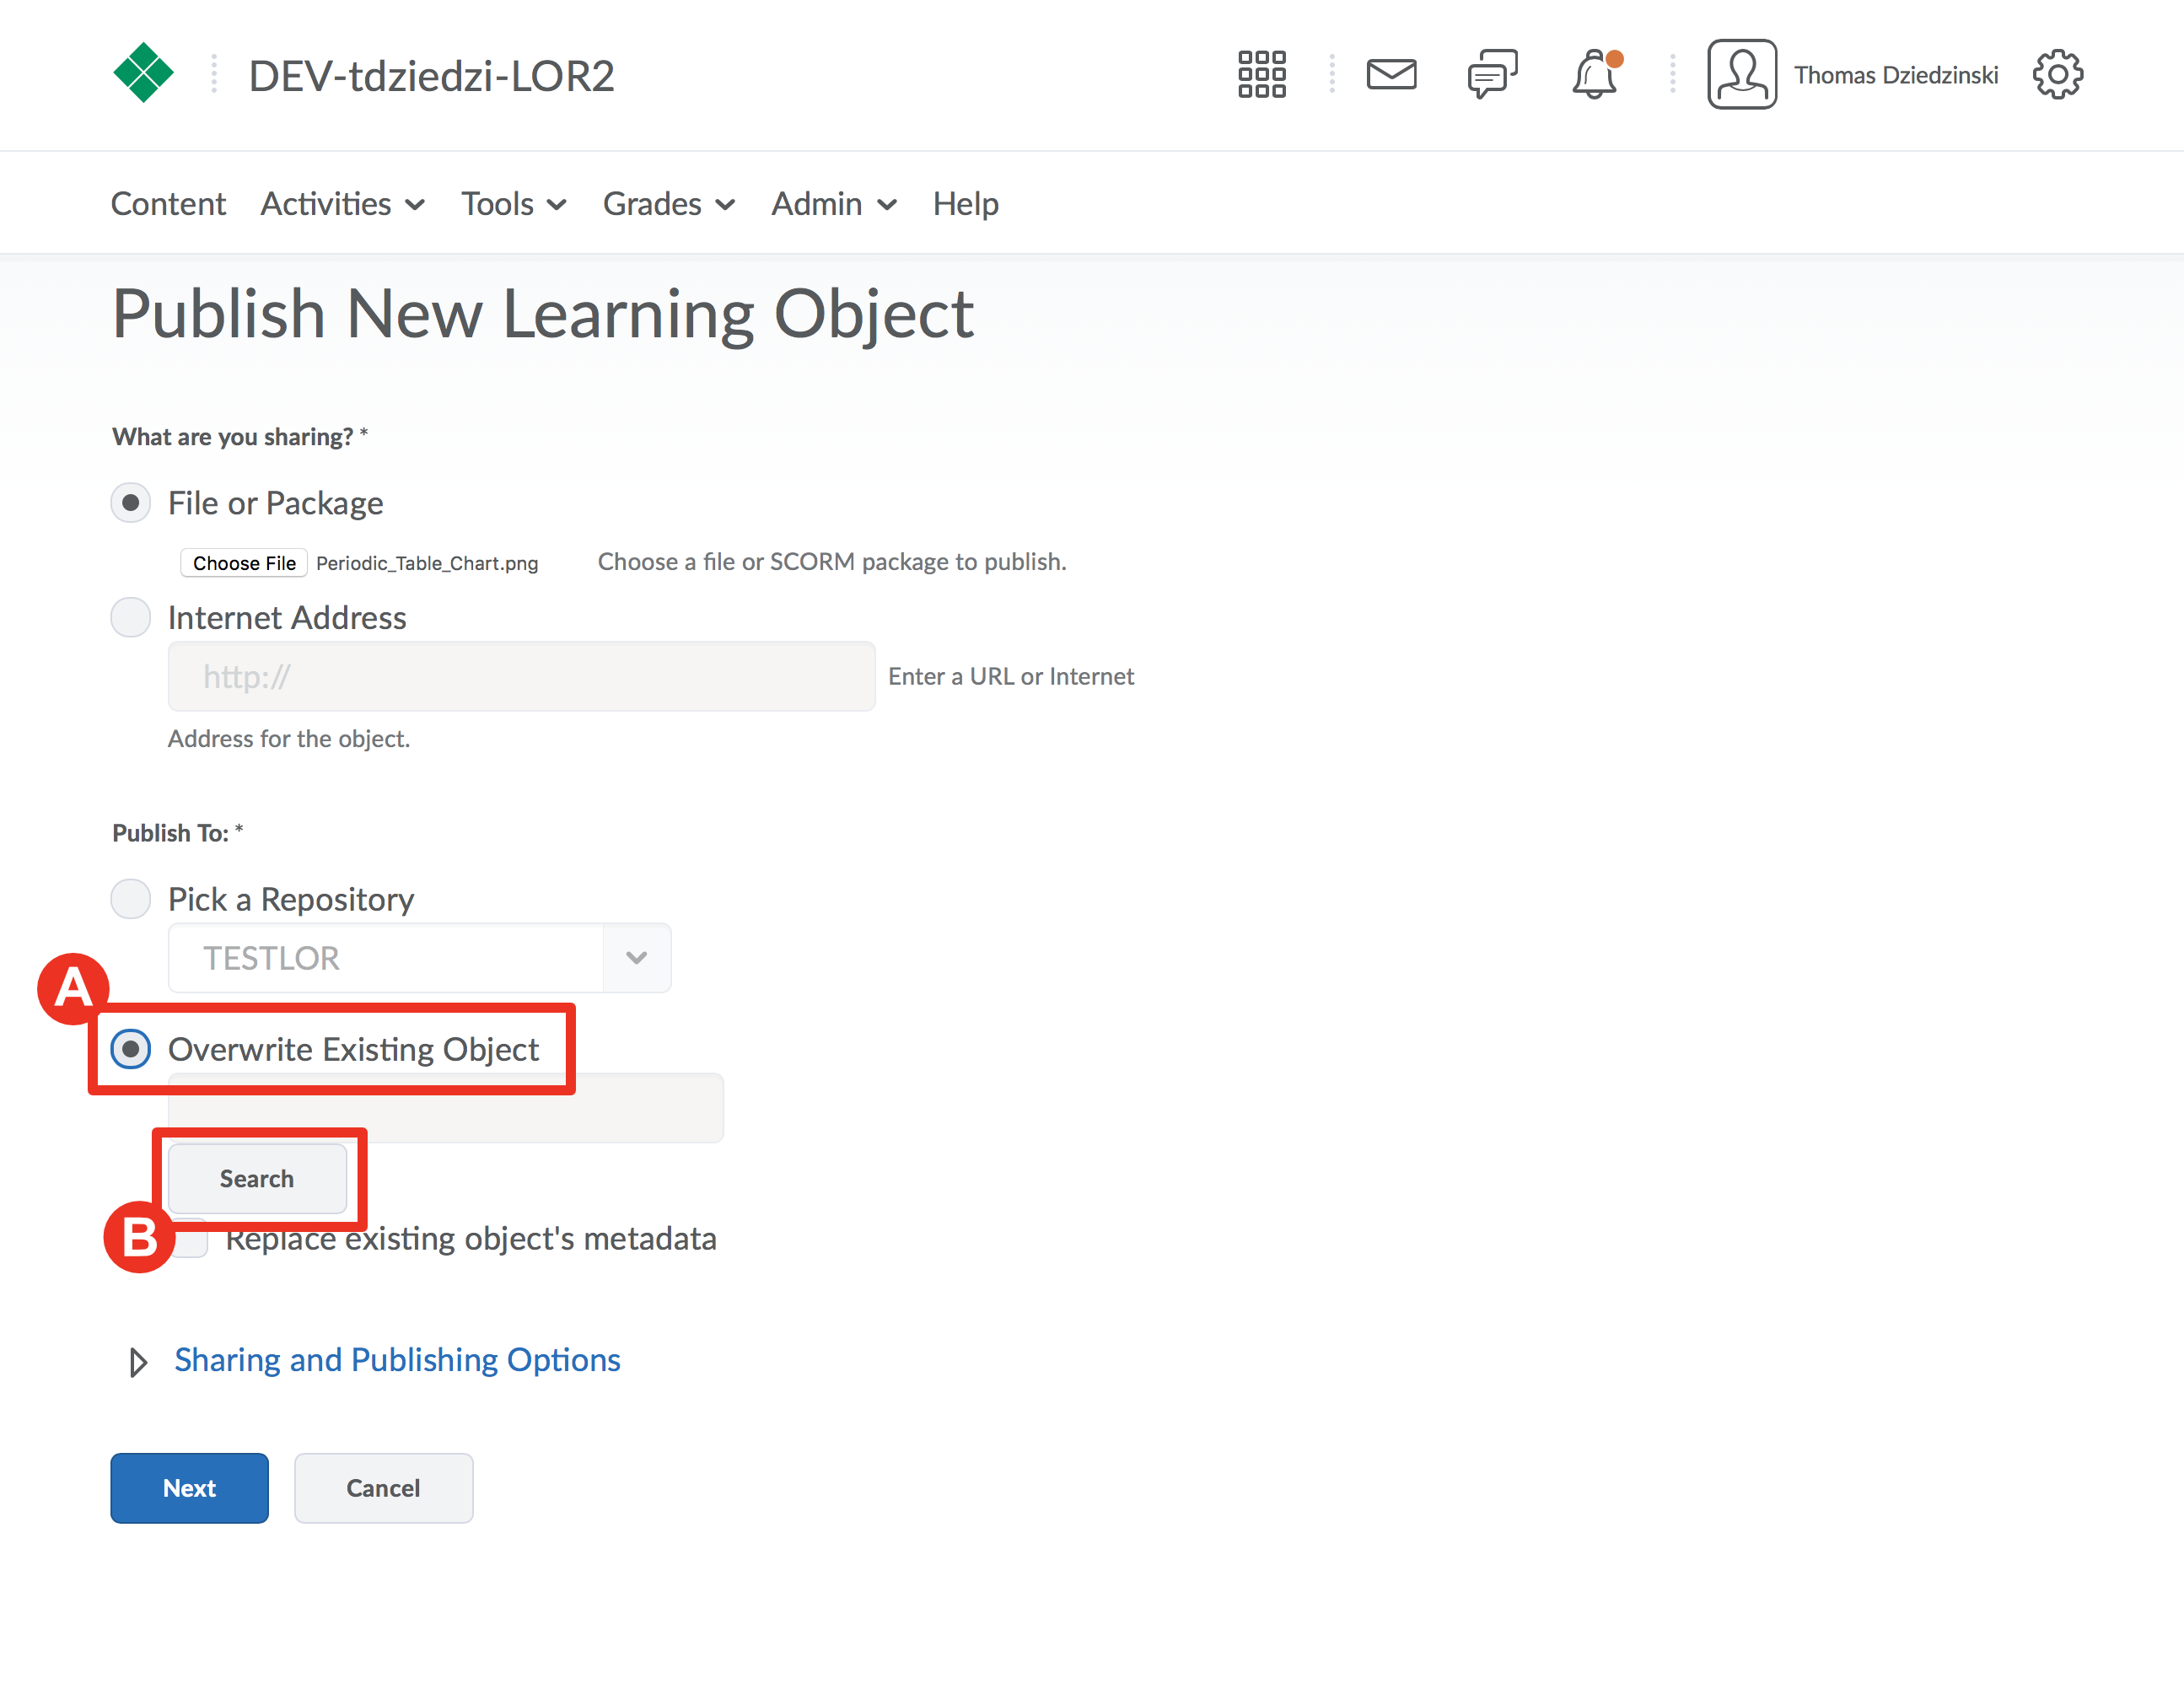The image size is (2184, 1689).
Task: Click the overwrite object text field
Action: (x=445, y=1107)
